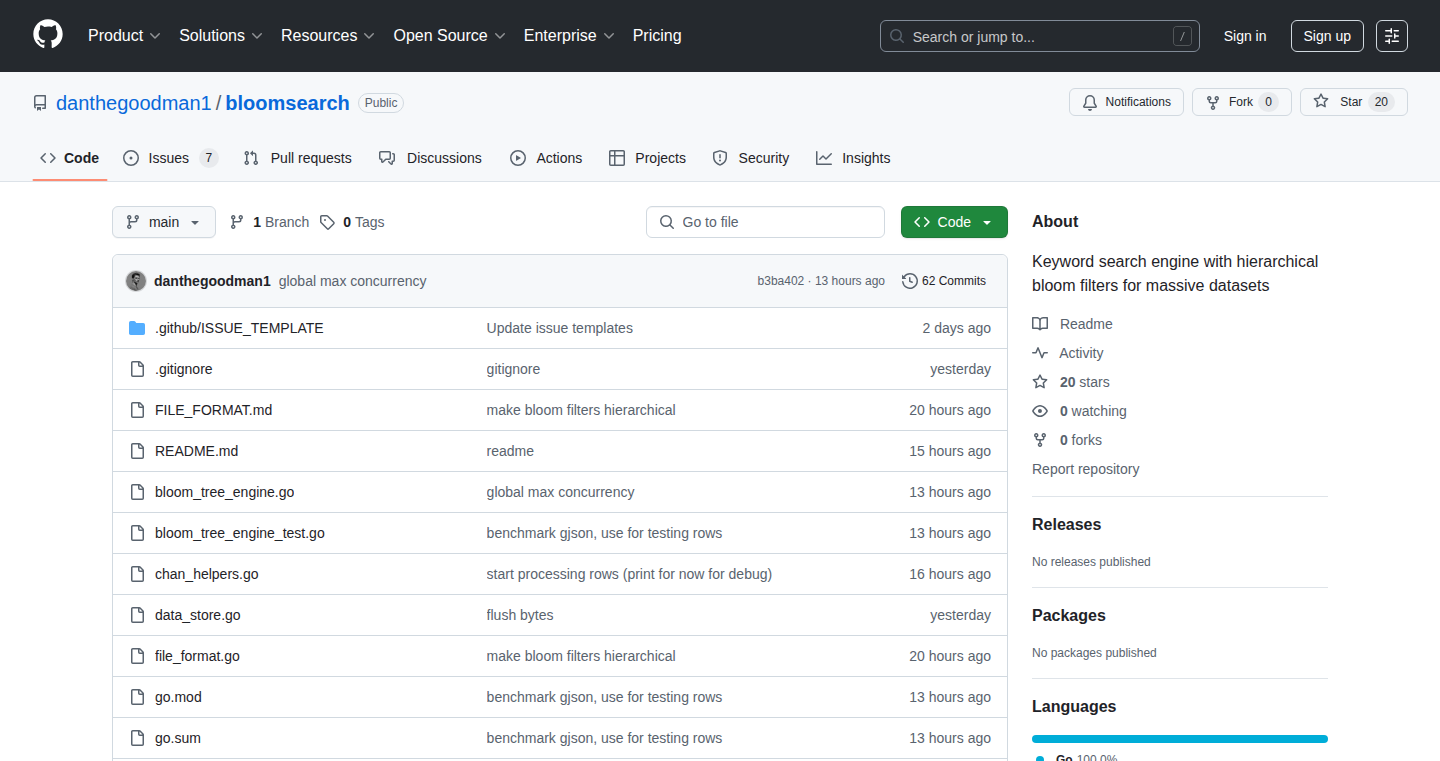
Task: Select the Code tab
Action: [x=70, y=158]
